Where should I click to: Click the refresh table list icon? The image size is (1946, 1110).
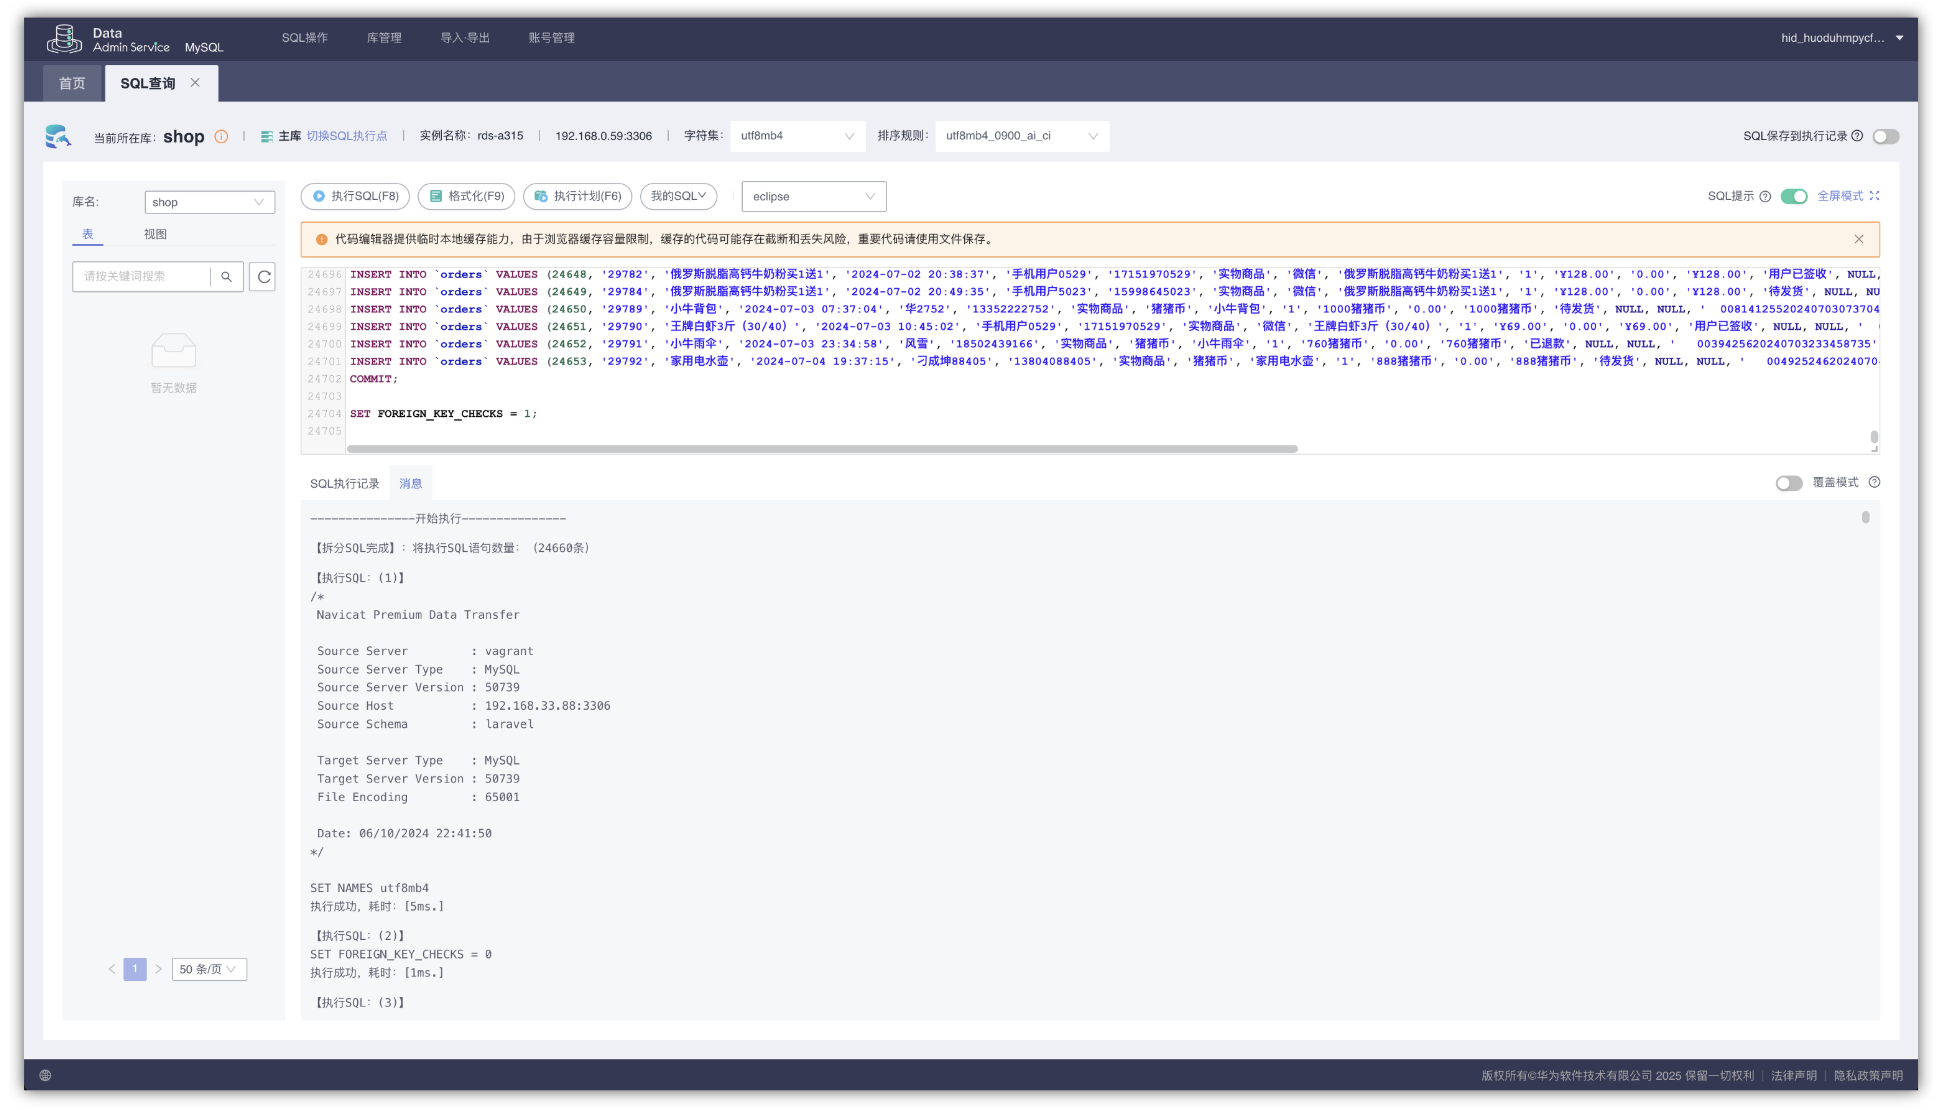[264, 277]
